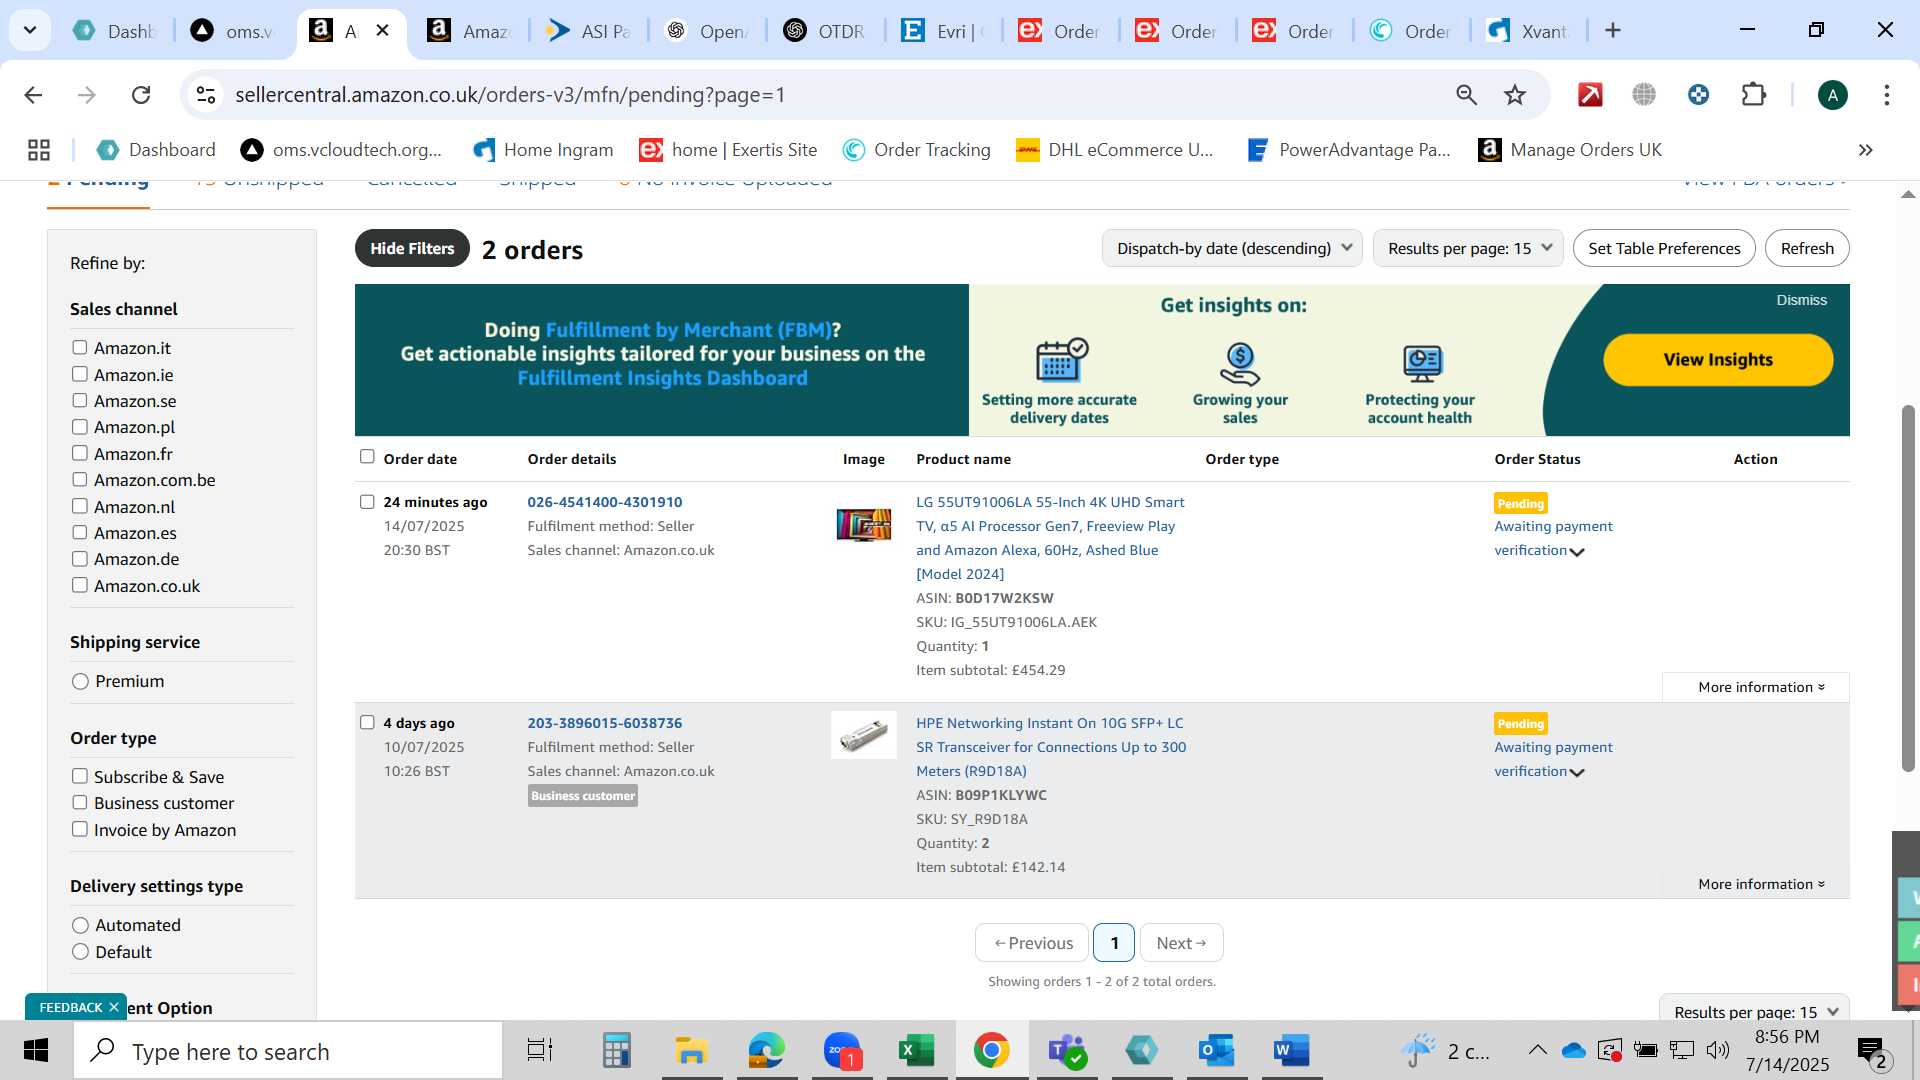Check the Business customer order type
The width and height of the screenshot is (1920, 1080).
[80, 802]
